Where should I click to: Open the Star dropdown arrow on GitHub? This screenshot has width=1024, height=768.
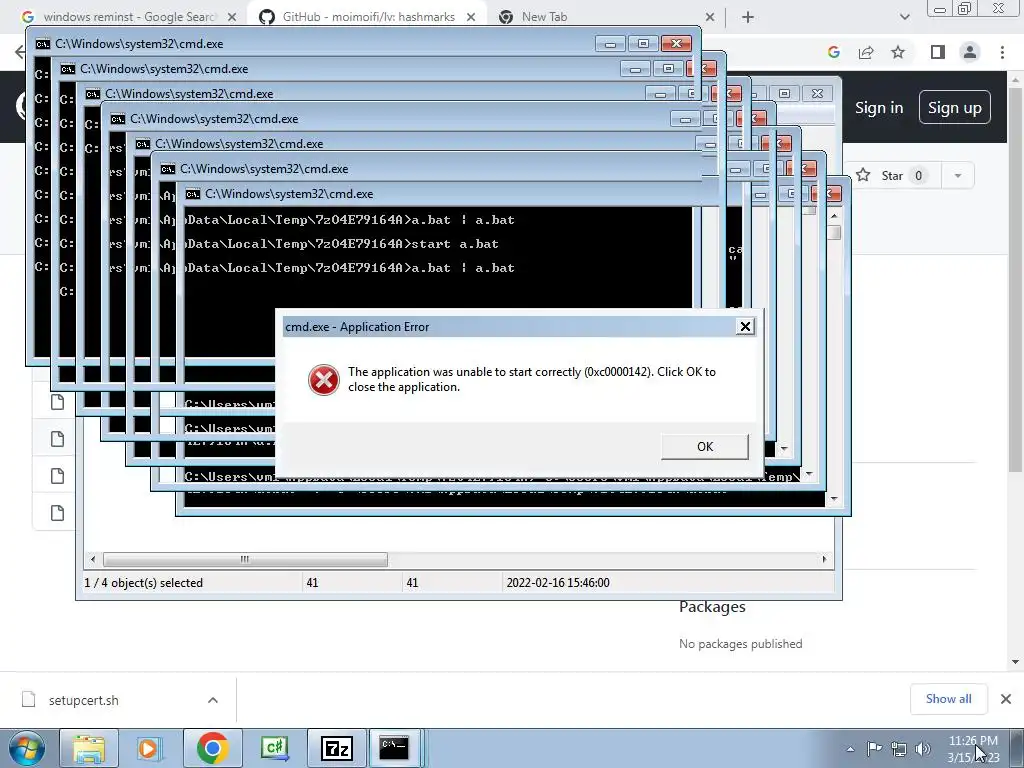(957, 176)
